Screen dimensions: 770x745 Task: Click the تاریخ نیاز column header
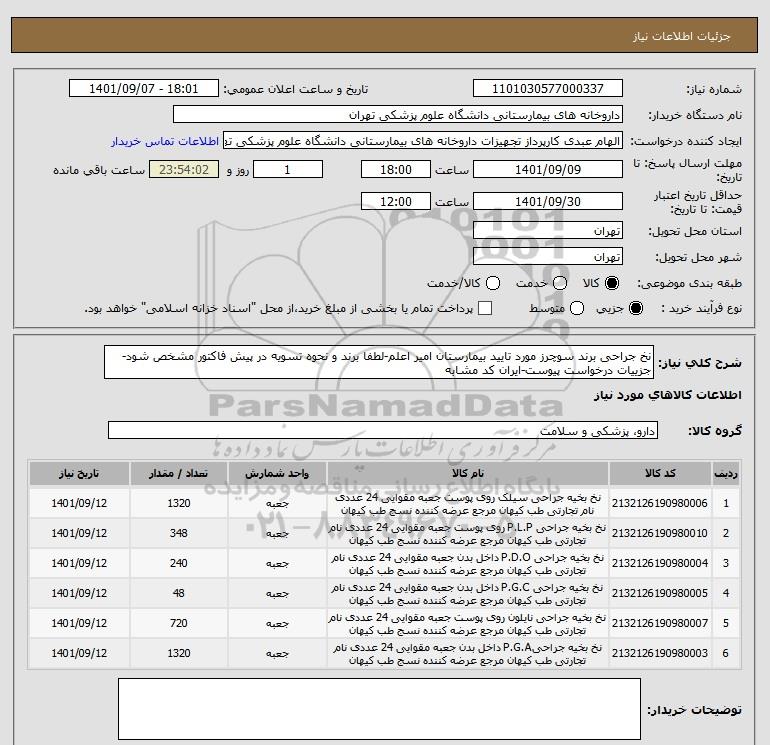click(x=79, y=473)
